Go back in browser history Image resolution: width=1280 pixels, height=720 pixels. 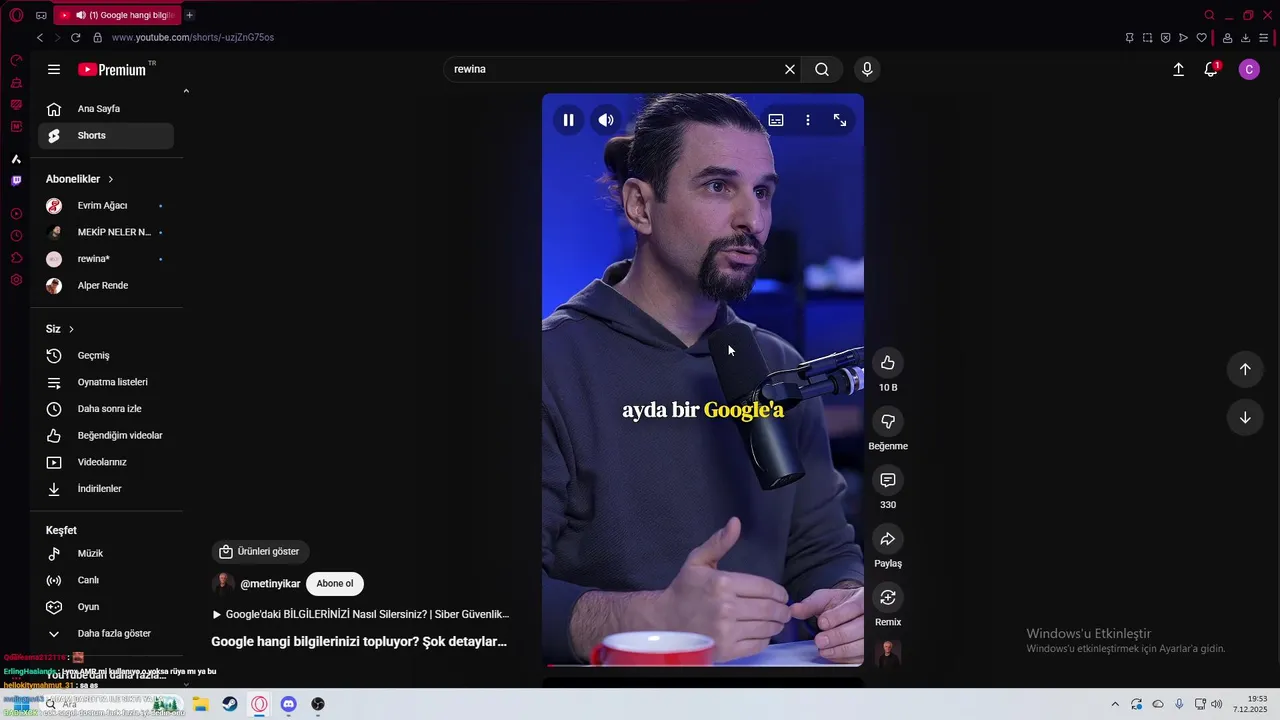(40, 37)
